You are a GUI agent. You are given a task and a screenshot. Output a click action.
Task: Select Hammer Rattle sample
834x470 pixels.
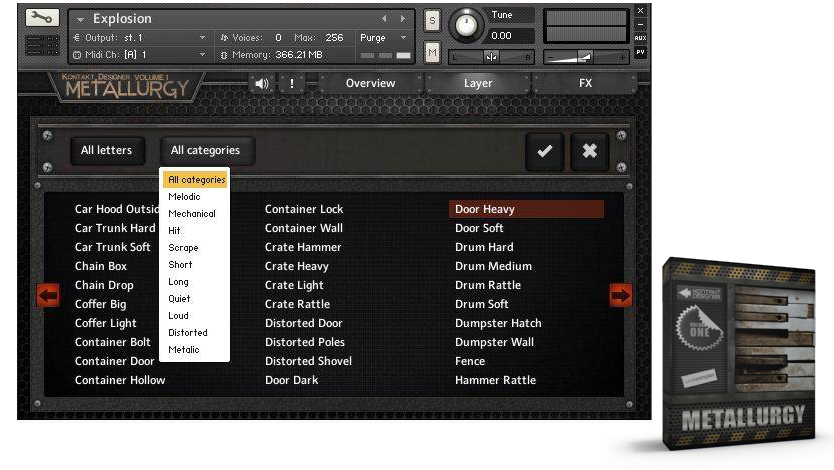[x=495, y=381]
